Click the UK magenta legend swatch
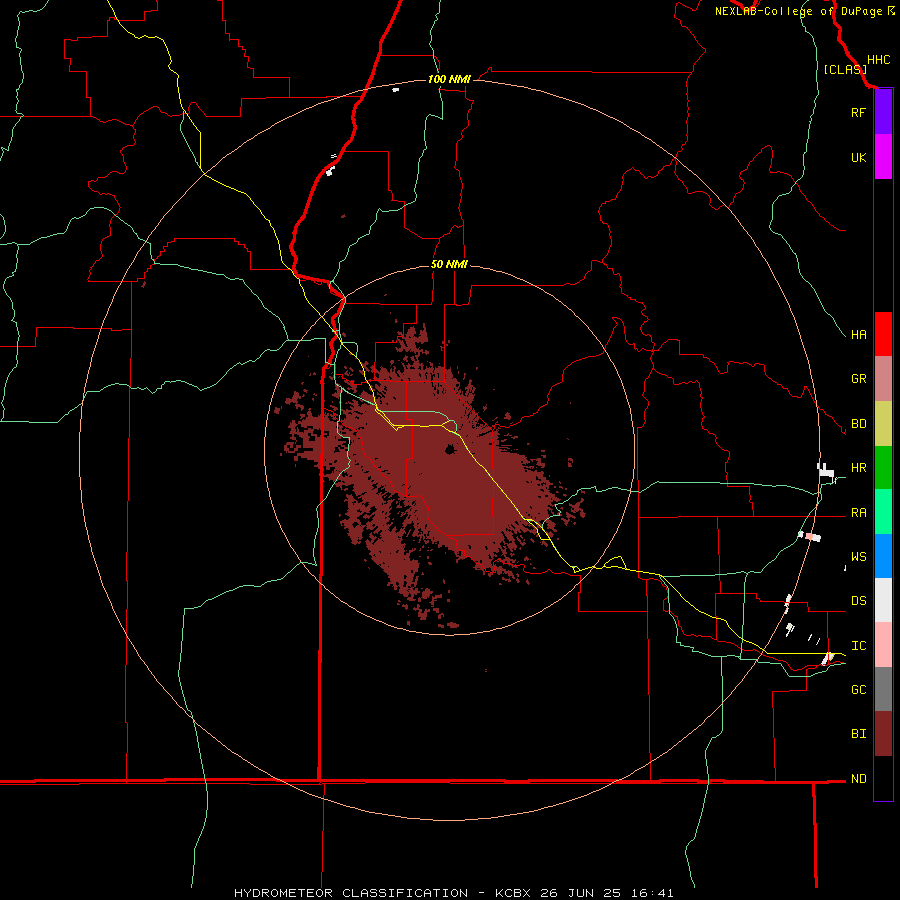The height and width of the screenshot is (900, 900). [883, 157]
